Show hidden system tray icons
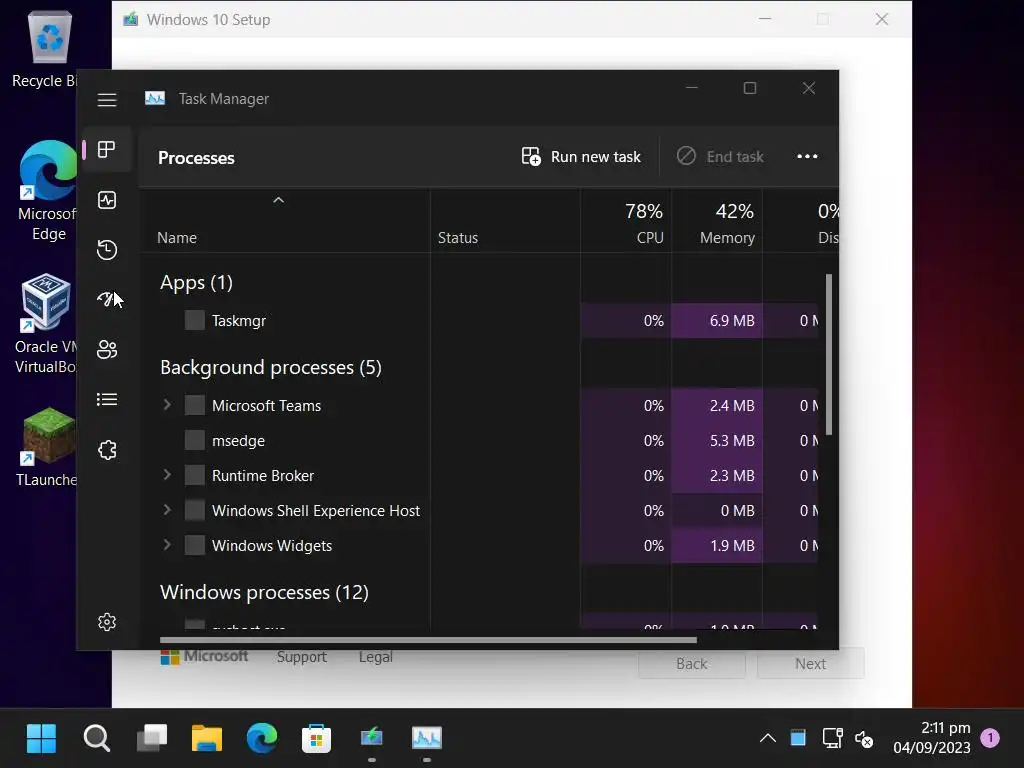The height and width of the screenshot is (768, 1024). point(768,739)
